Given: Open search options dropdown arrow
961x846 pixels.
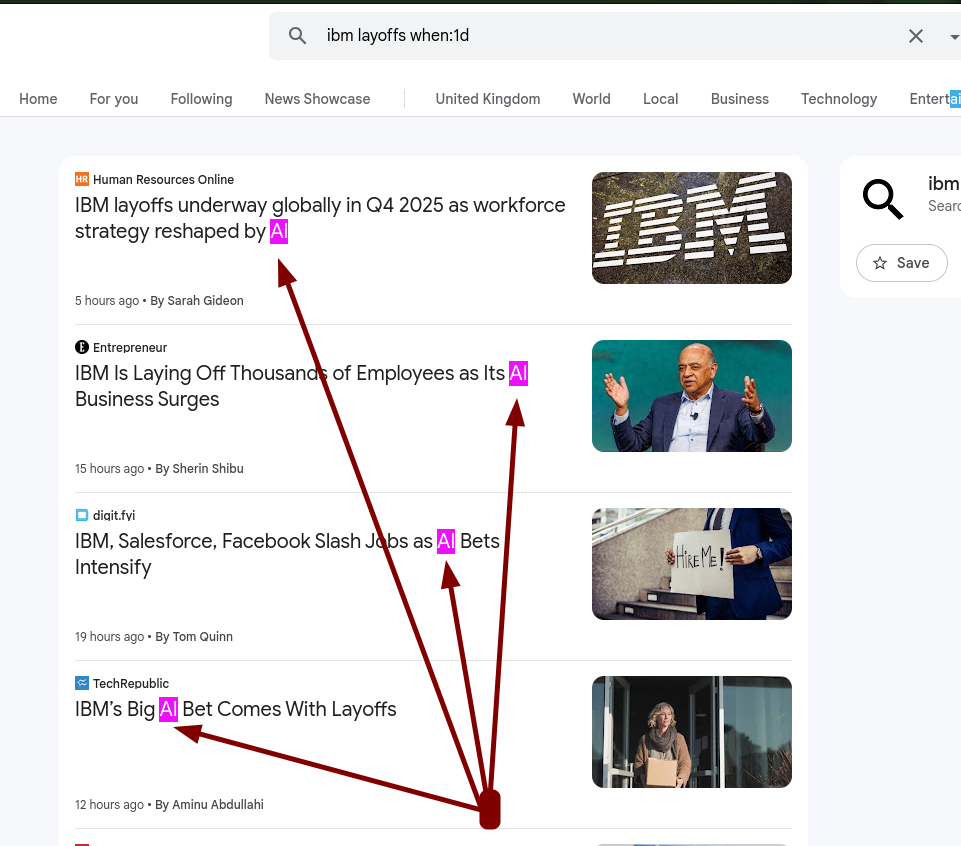Looking at the screenshot, I should coord(953,37).
